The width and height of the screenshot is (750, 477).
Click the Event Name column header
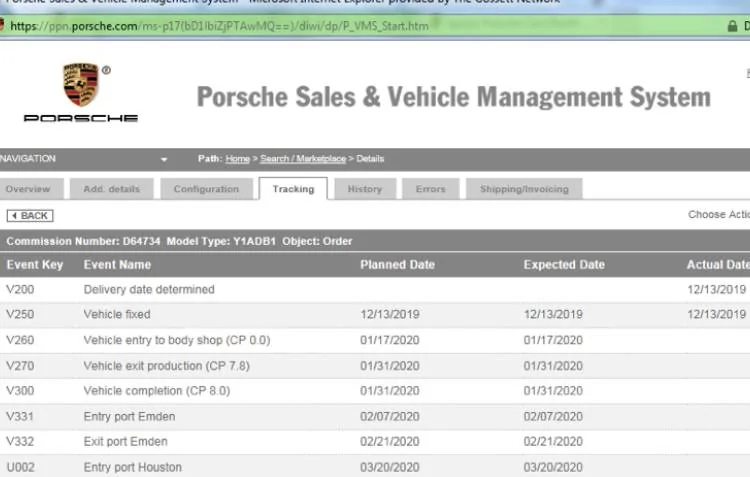117,265
